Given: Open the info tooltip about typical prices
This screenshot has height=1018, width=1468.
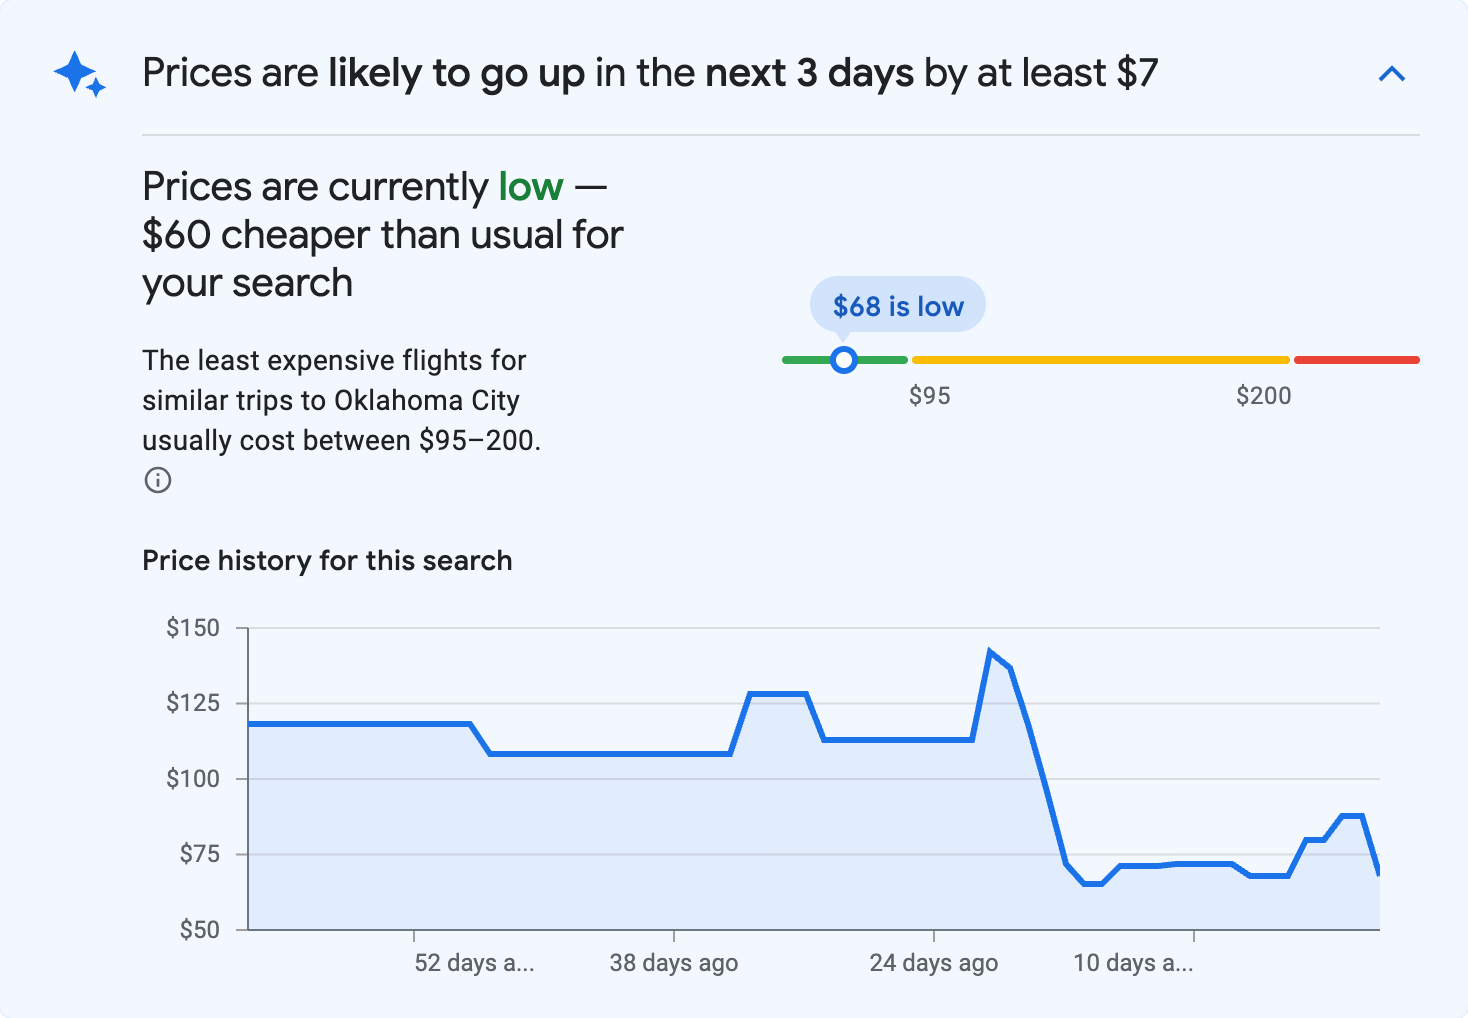Looking at the screenshot, I should pyautogui.click(x=157, y=480).
